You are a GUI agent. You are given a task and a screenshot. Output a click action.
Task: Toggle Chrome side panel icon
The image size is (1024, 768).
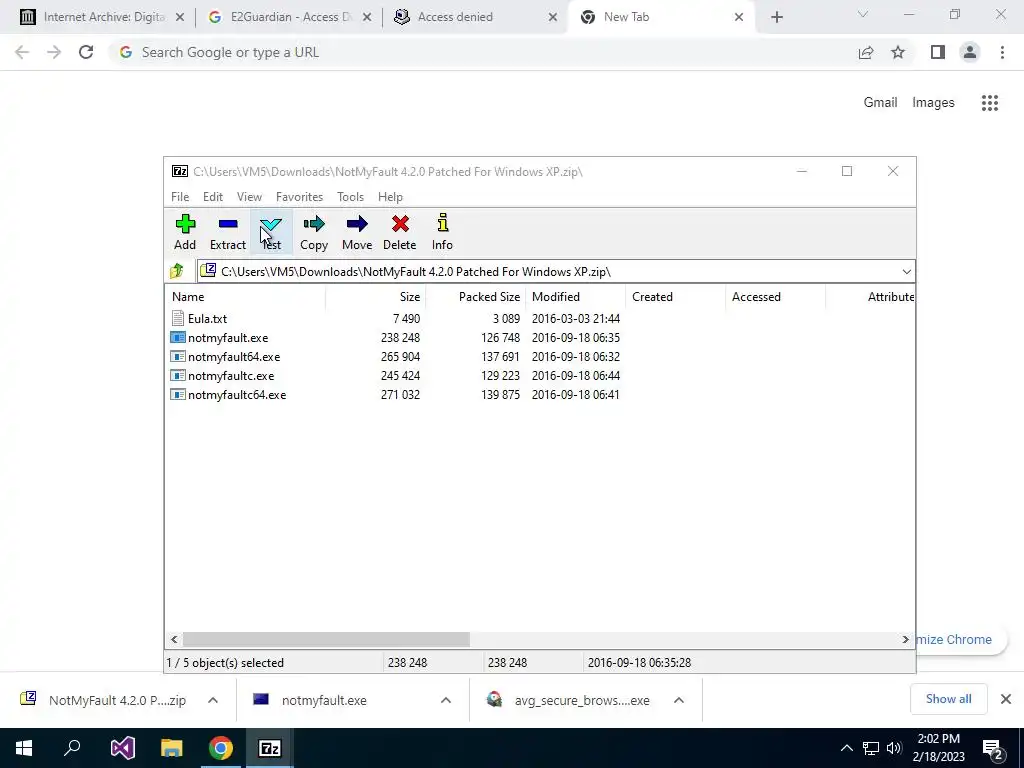tap(938, 52)
